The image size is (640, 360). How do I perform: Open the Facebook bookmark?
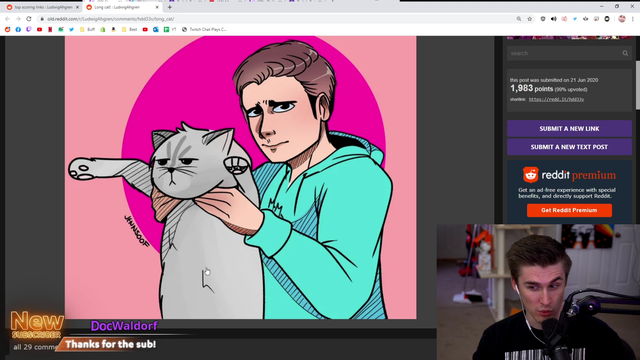coord(18,29)
